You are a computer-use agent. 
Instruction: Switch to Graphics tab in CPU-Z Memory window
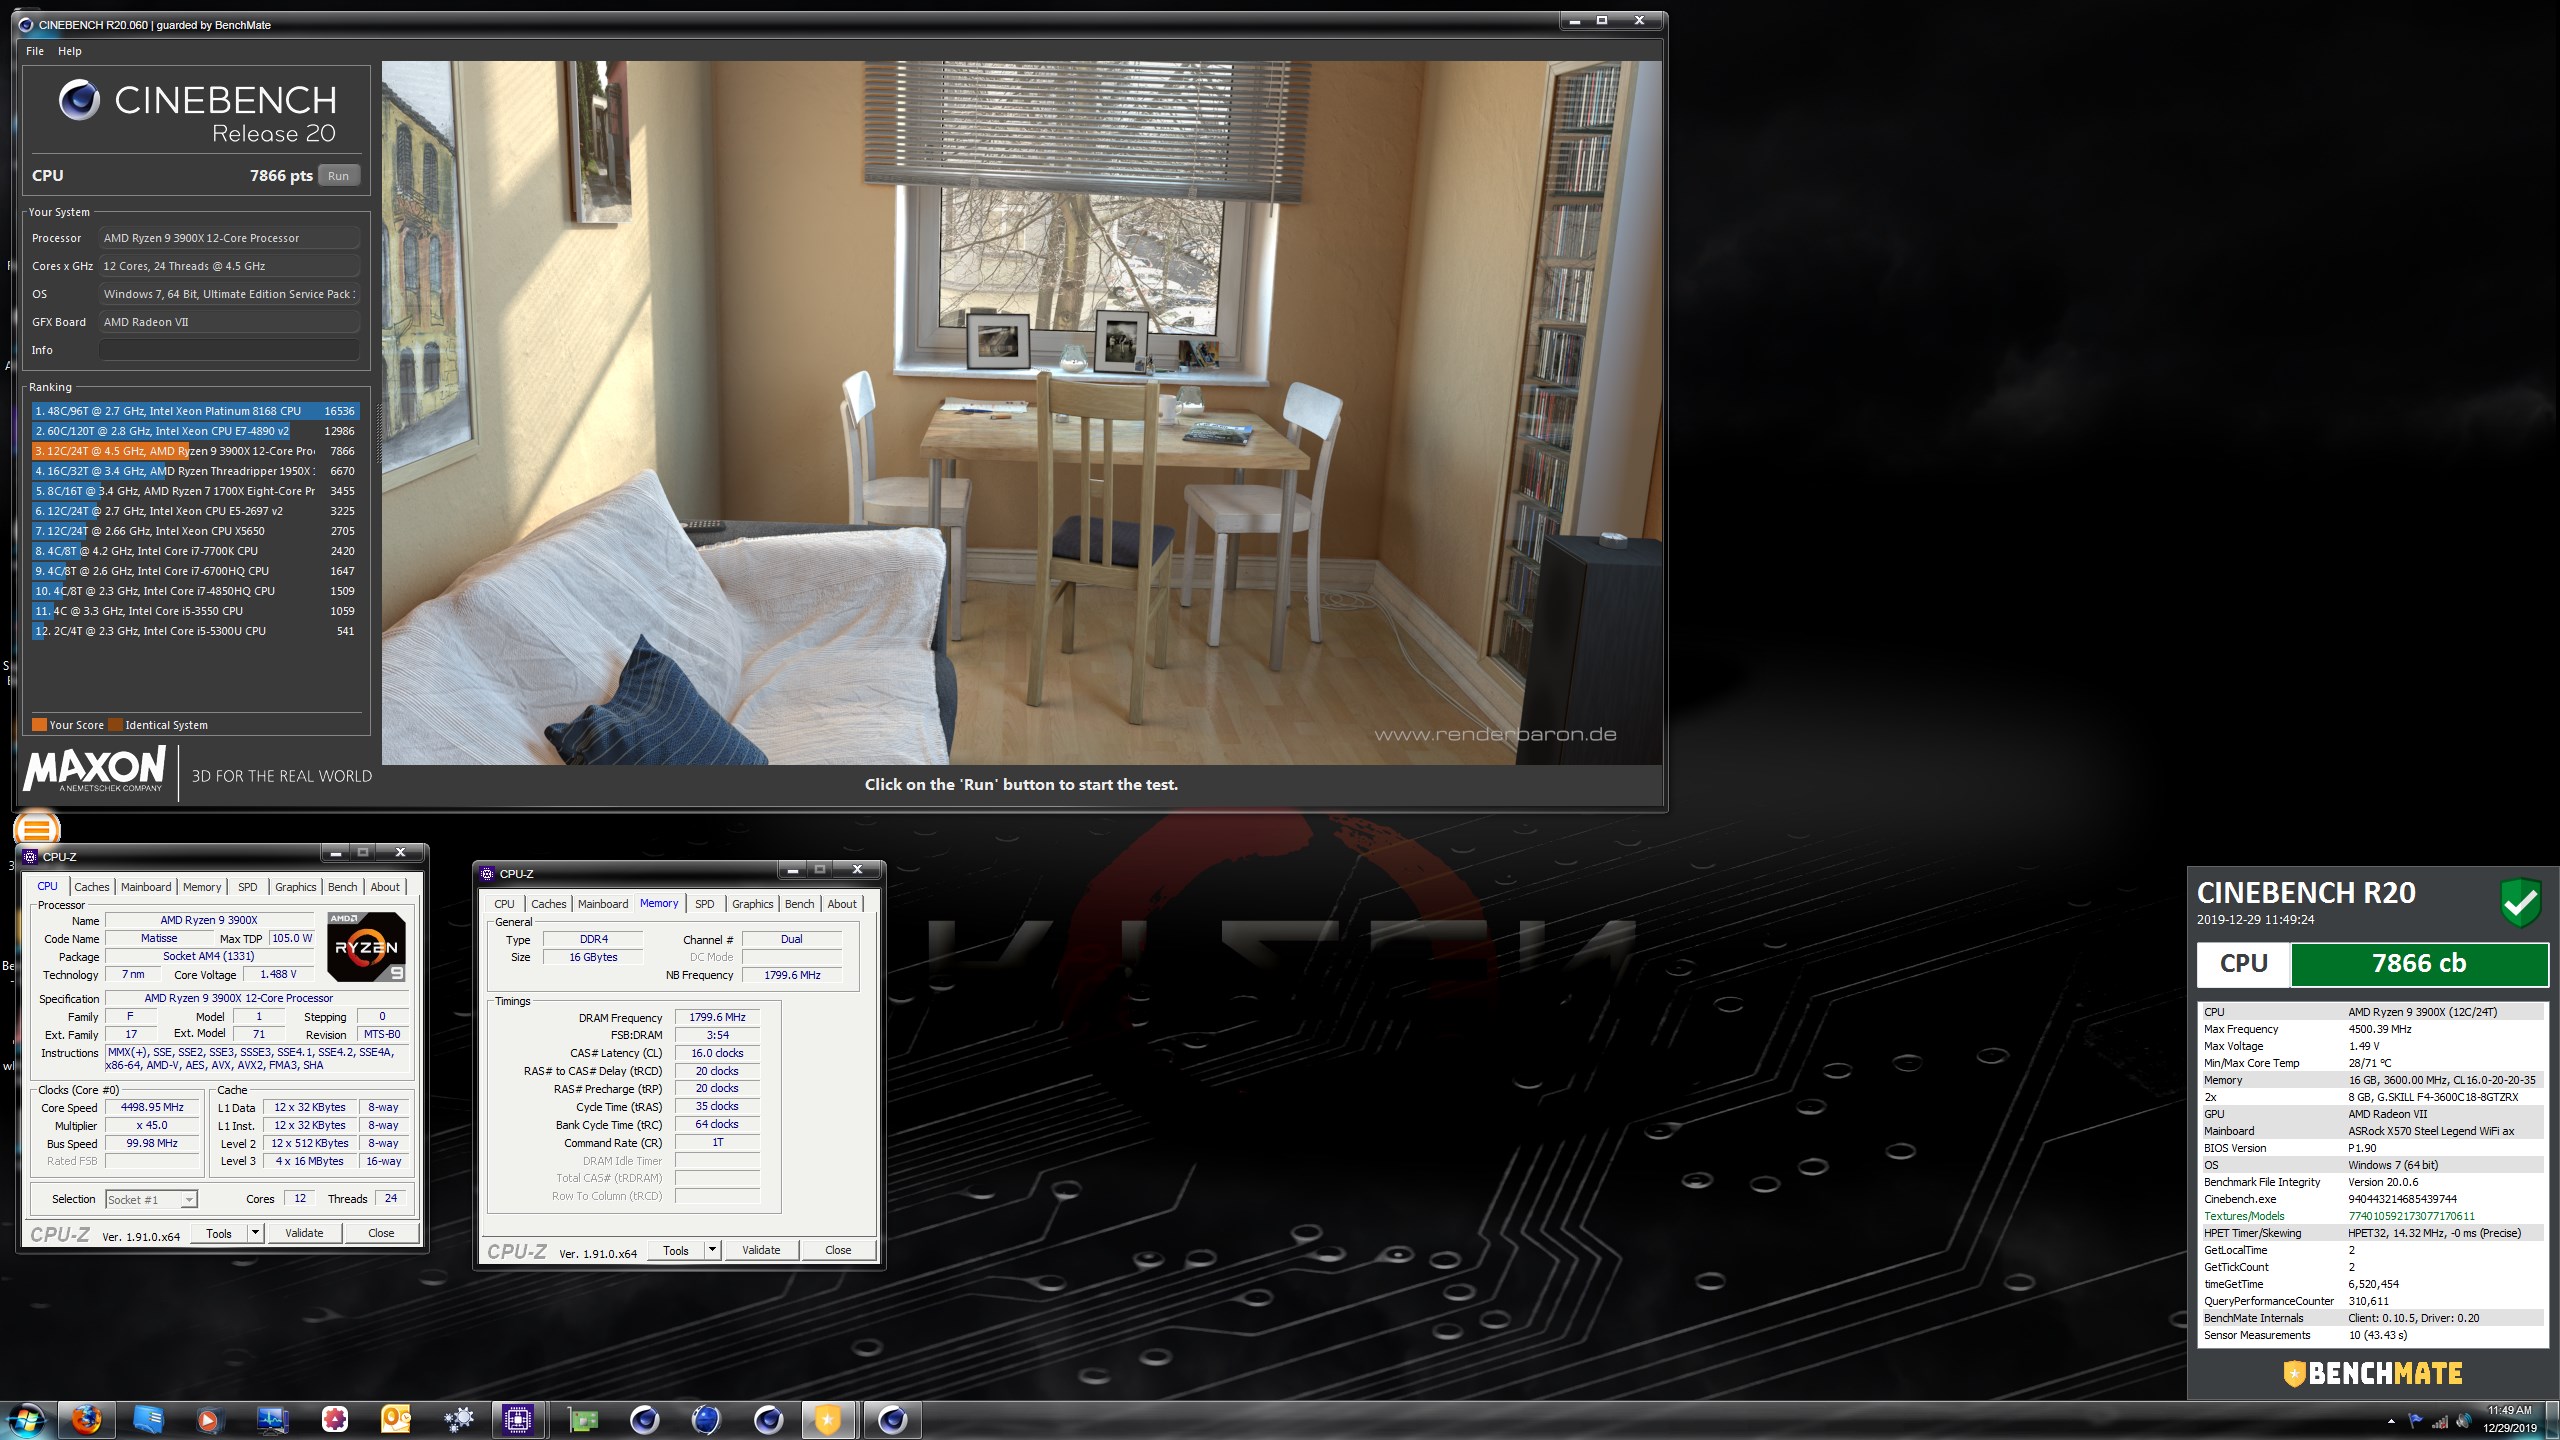(x=753, y=904)
